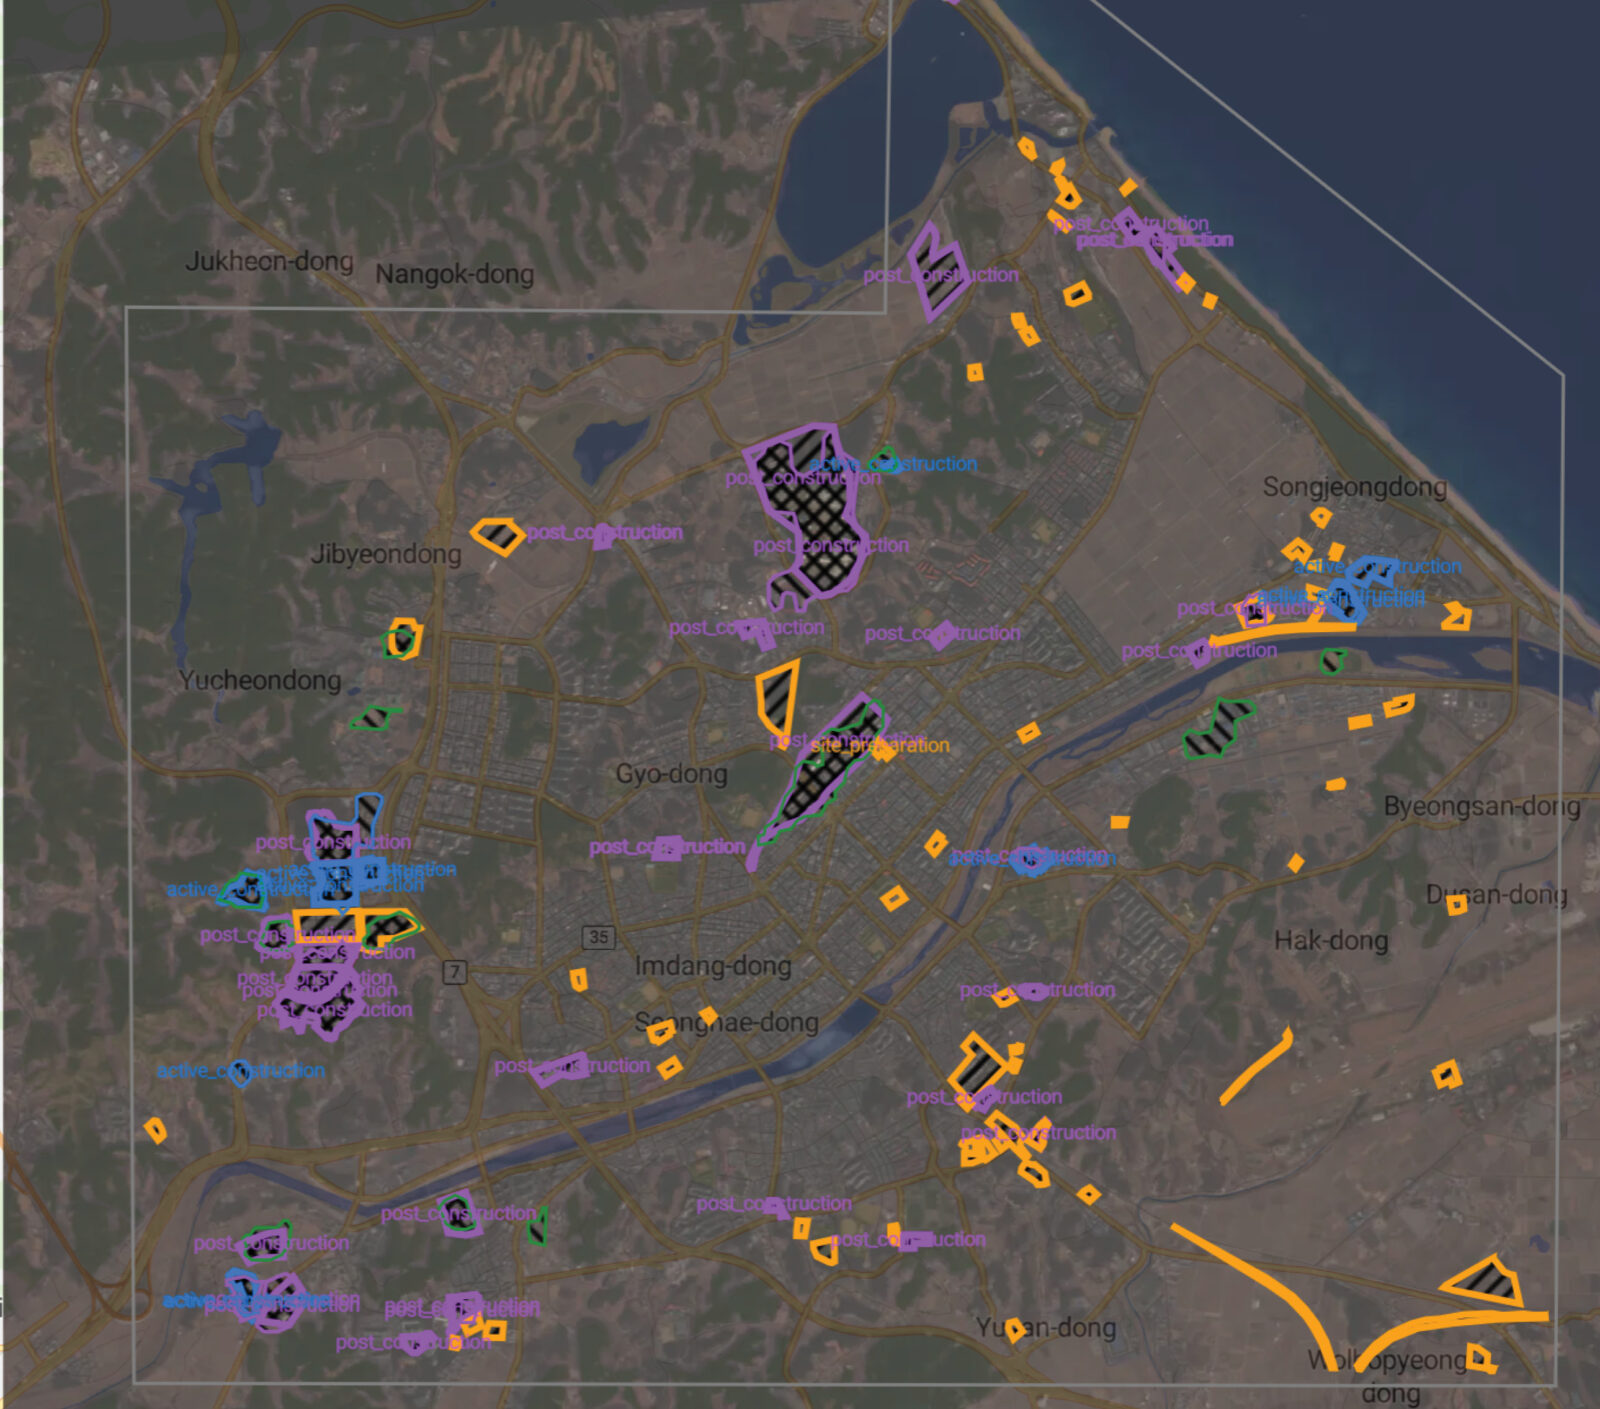Screen dimensions: 1600x1409
Task: Click the Dugan-dong place label
Action: click(x=1495, y=894)
